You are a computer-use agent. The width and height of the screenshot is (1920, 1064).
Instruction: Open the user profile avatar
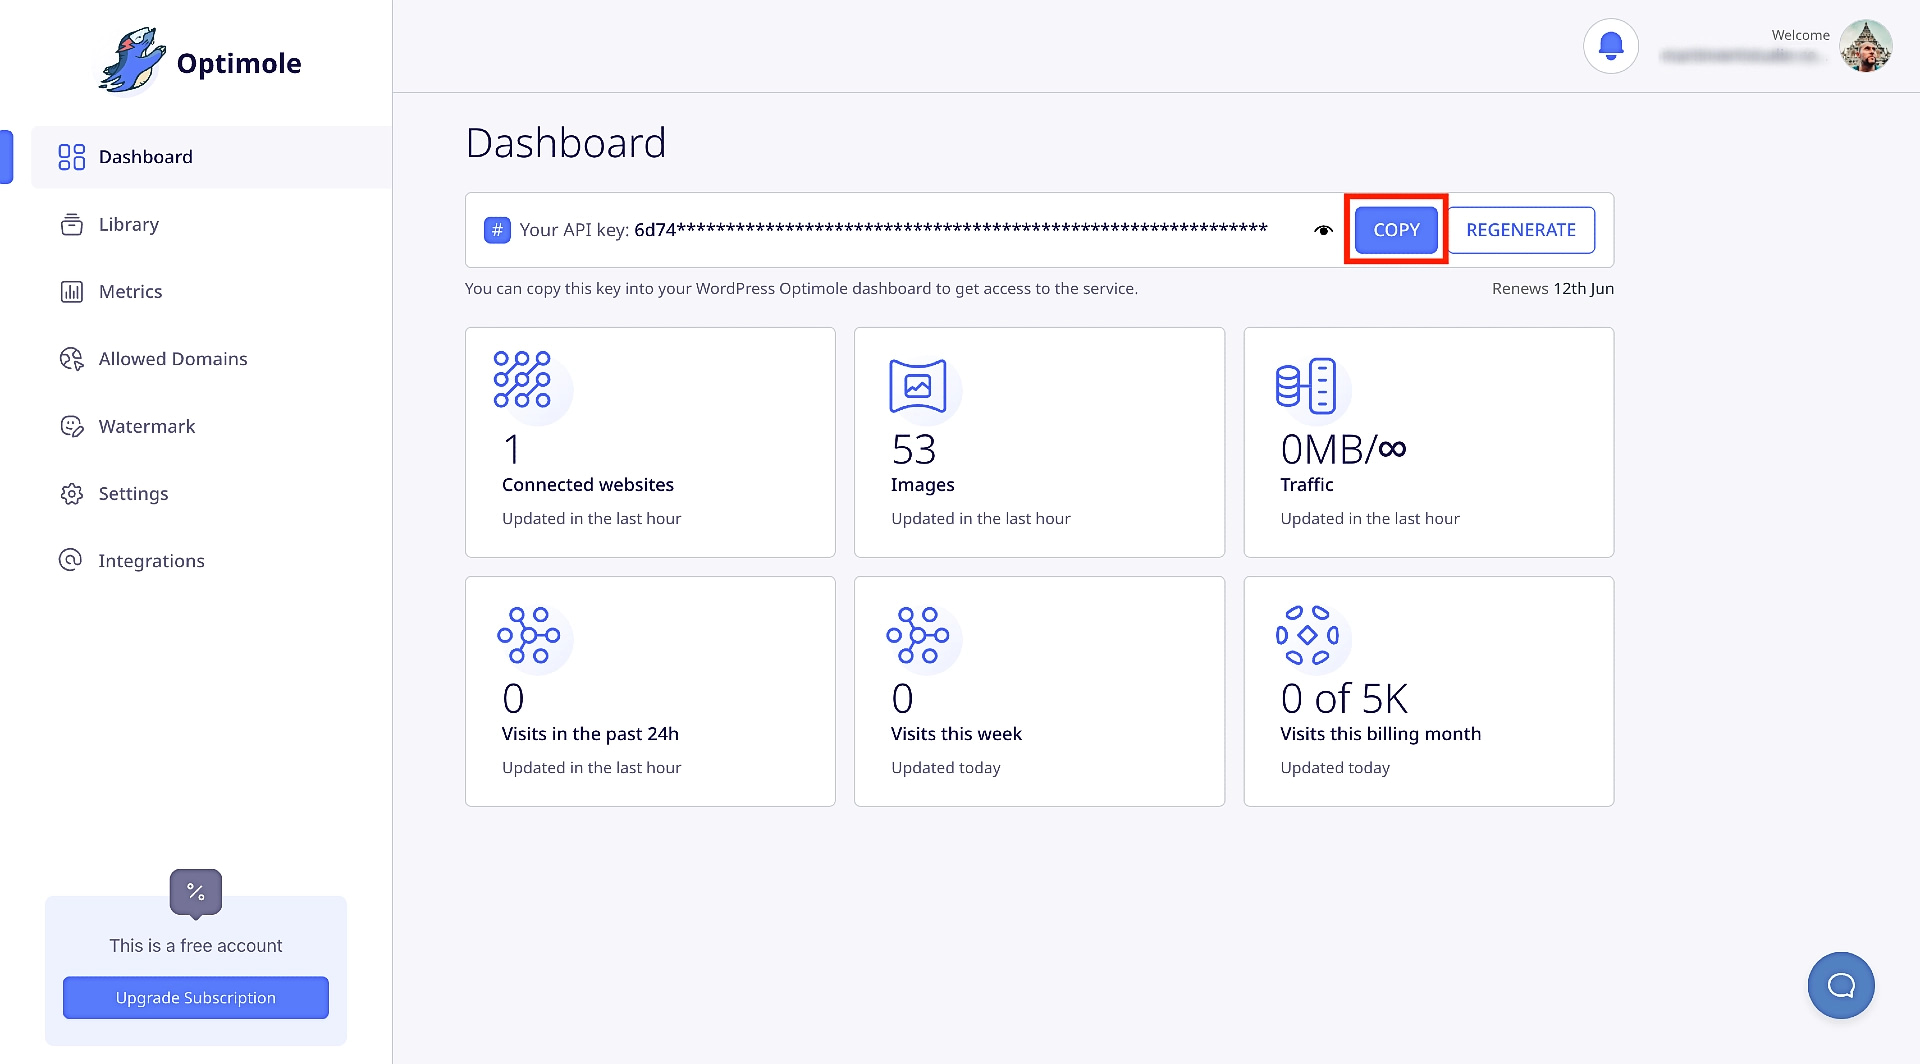(x=1865, y=46)
